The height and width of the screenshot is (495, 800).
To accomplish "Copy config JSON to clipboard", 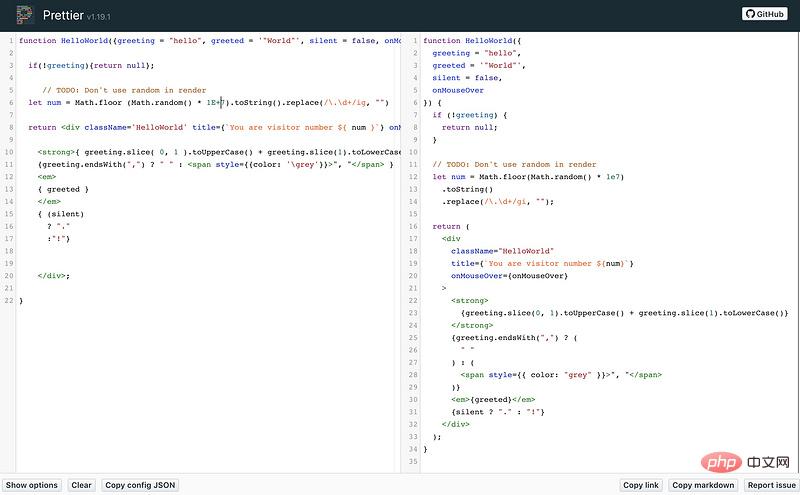I will click(x=141, y=485).
